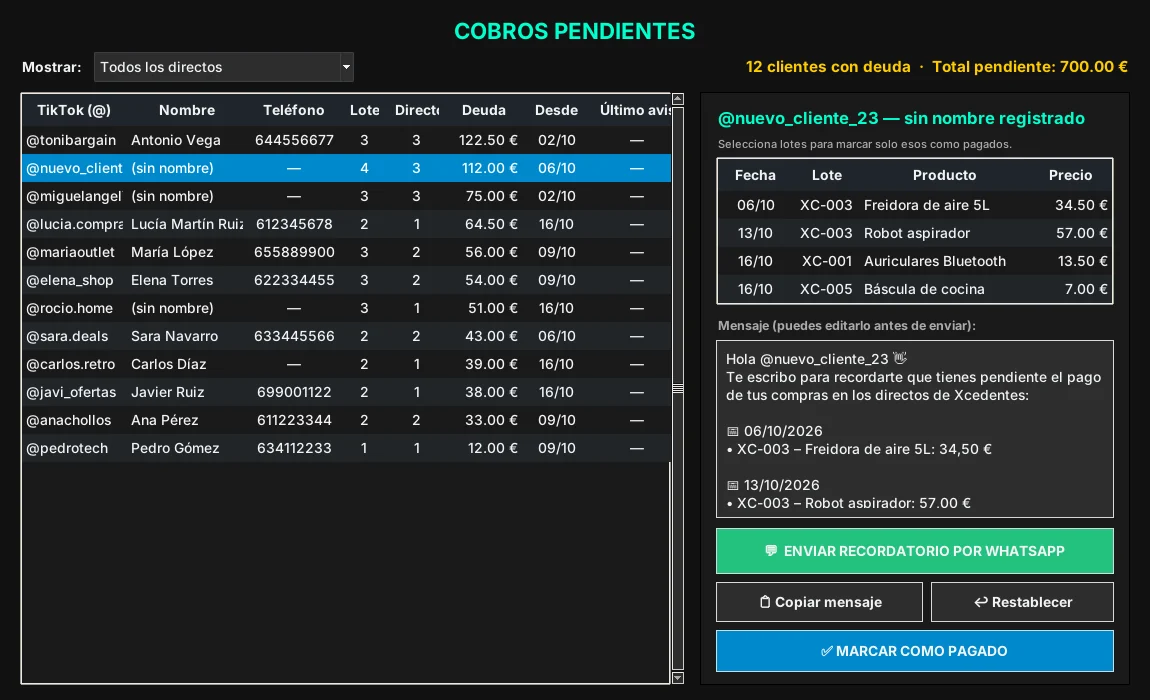This screenshot has width=1150, height=700.
Task: Click price 57.00 € in lots table
Action: pos(1081,233)
